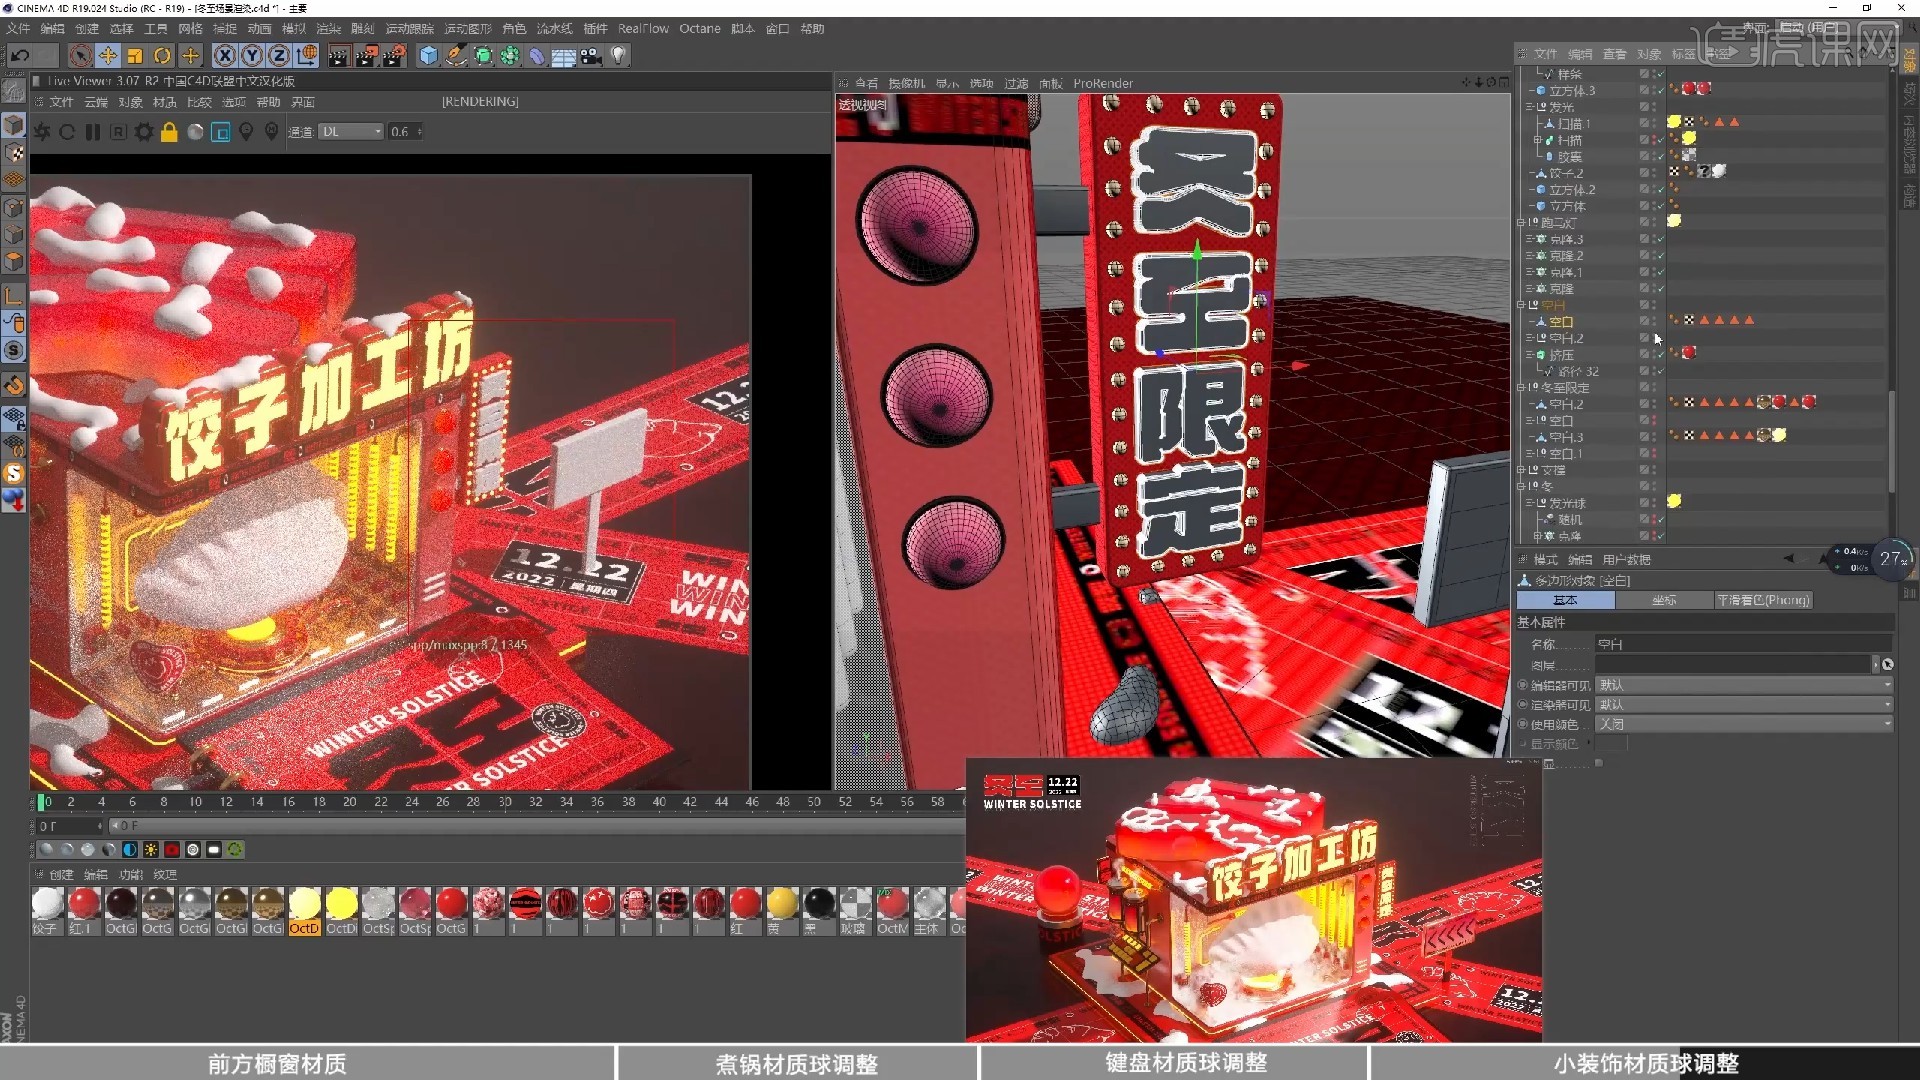This screenshot has width=1920, height=1080.
Task: Toggle enable checkmark for 立方体.2
Action: pos(1659,190)
